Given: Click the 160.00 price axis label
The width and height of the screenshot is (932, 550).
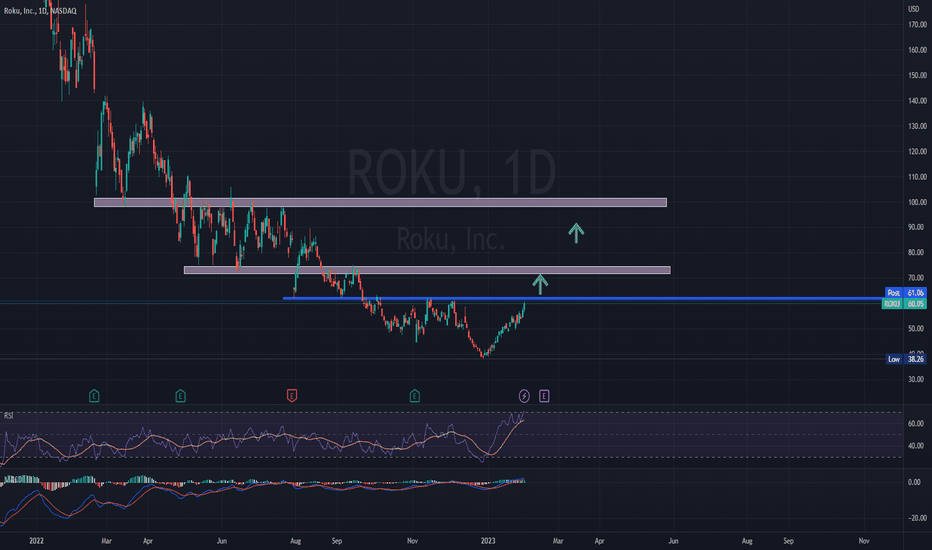Looking at the screenshot, I should pos(917,50).
